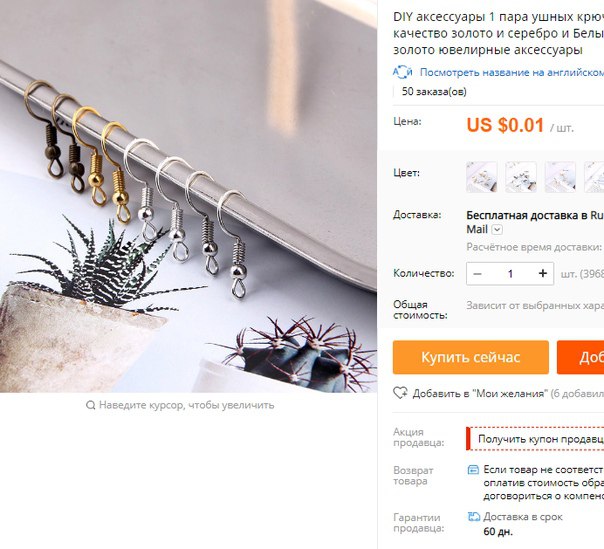The width and height of the screenshot is (604, 549).
Task: Decrease quantity with the minus button
Action: 477,274
